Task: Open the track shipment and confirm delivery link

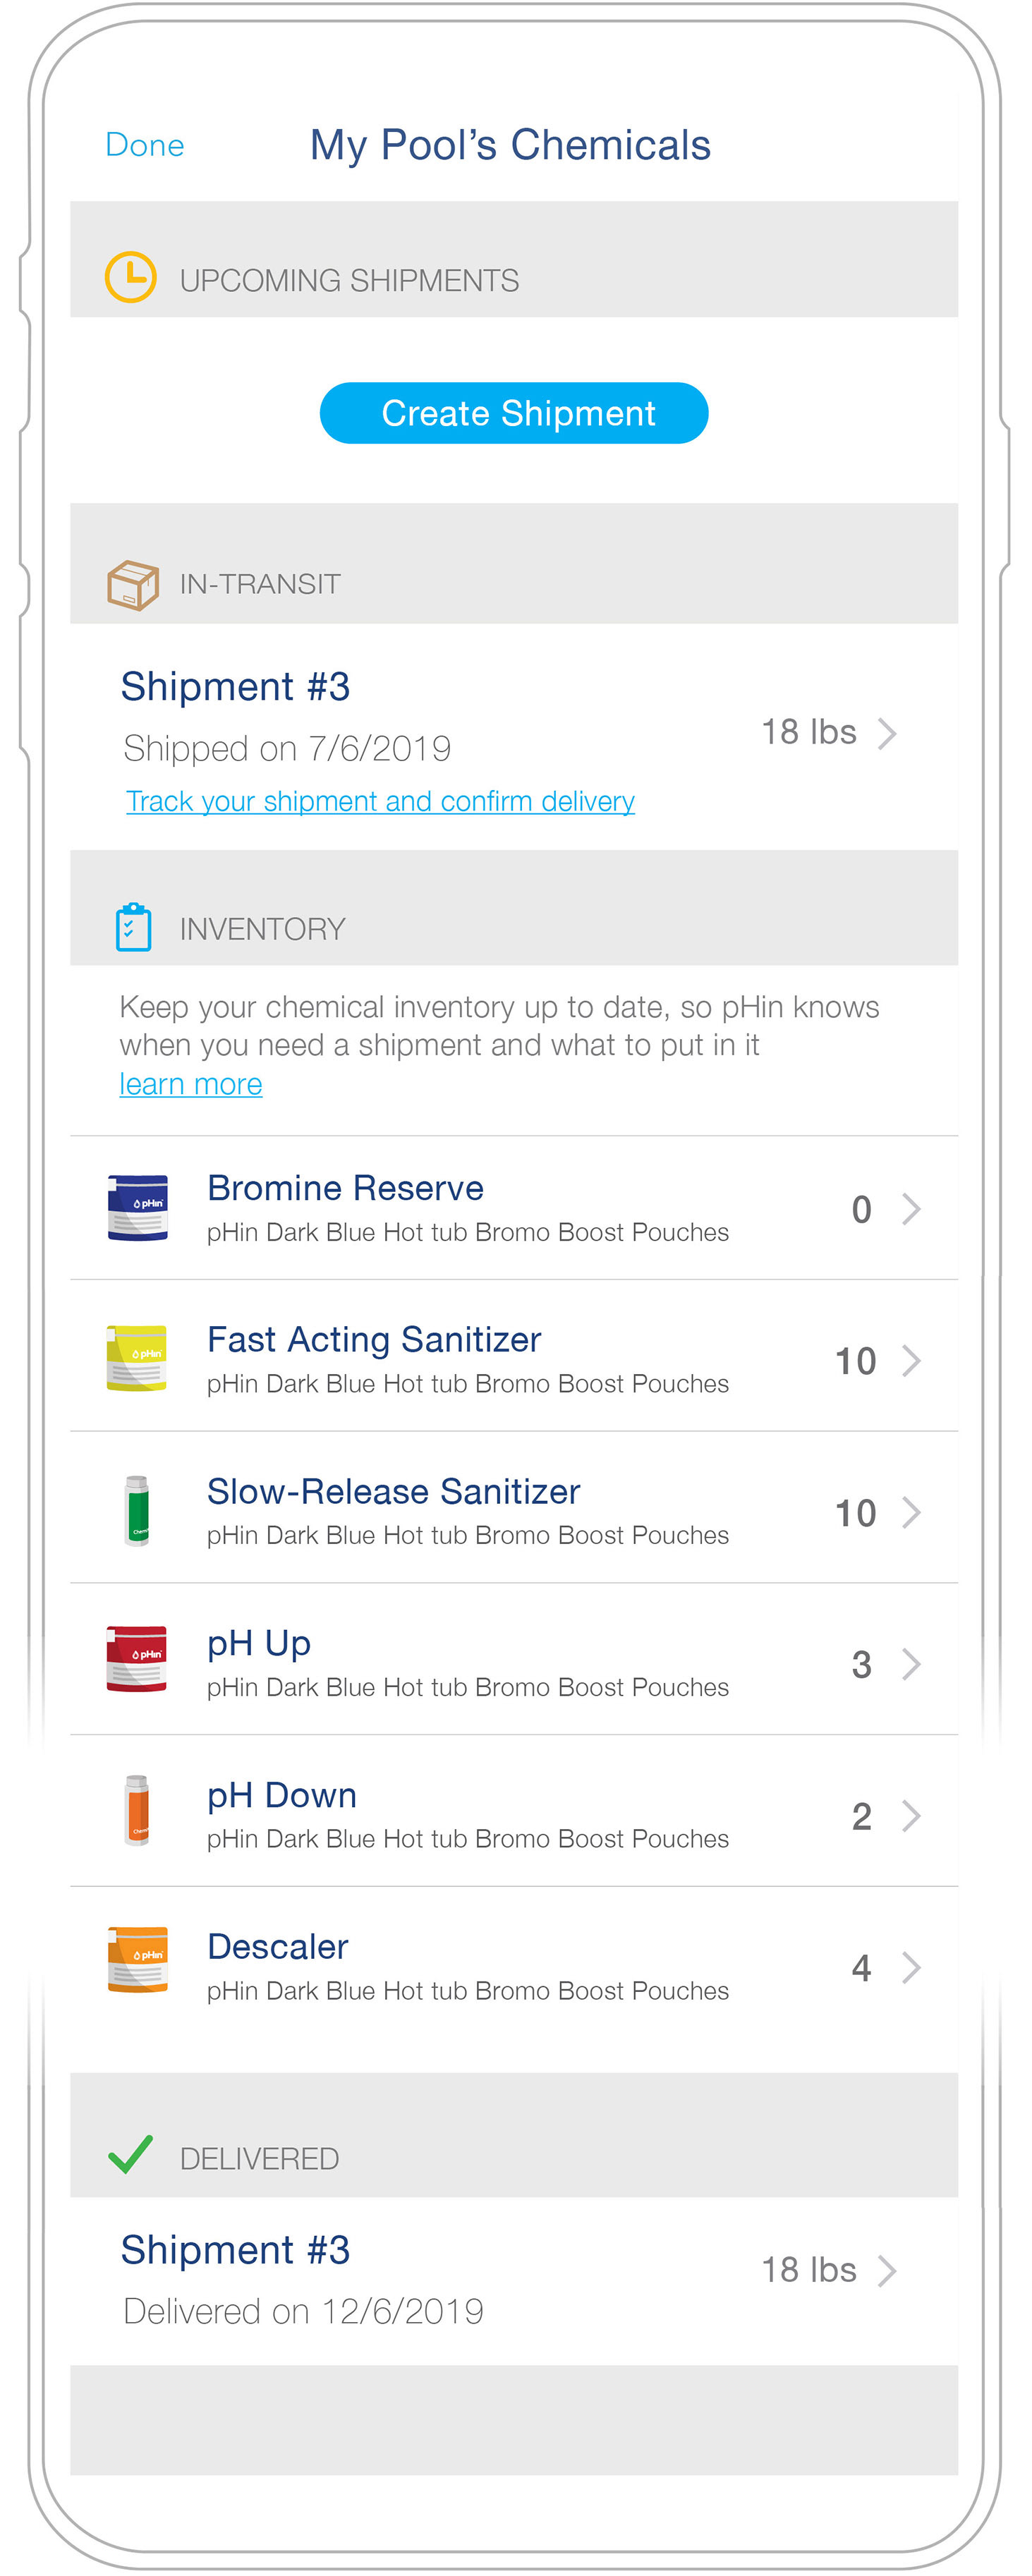Action: click(x=380, y=801)
